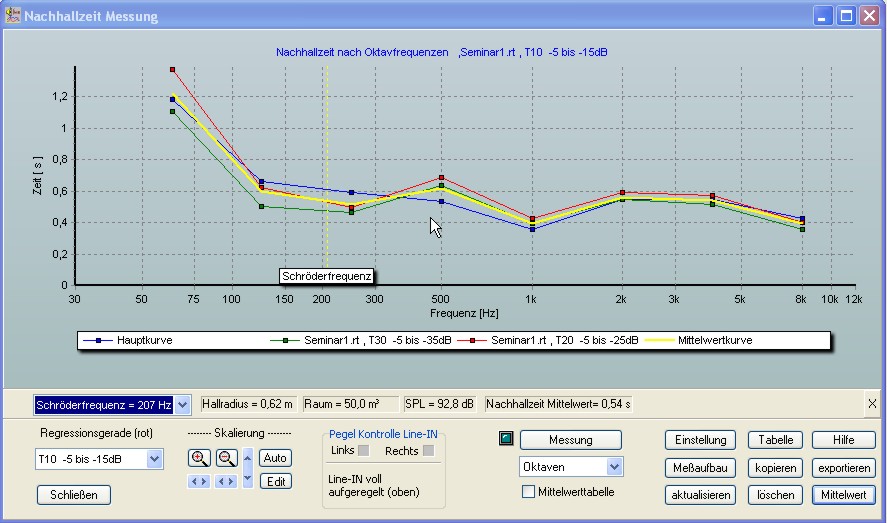Click the Auto scaling button
The width and height of the screenshot is (887, 523).
(276, 458)
